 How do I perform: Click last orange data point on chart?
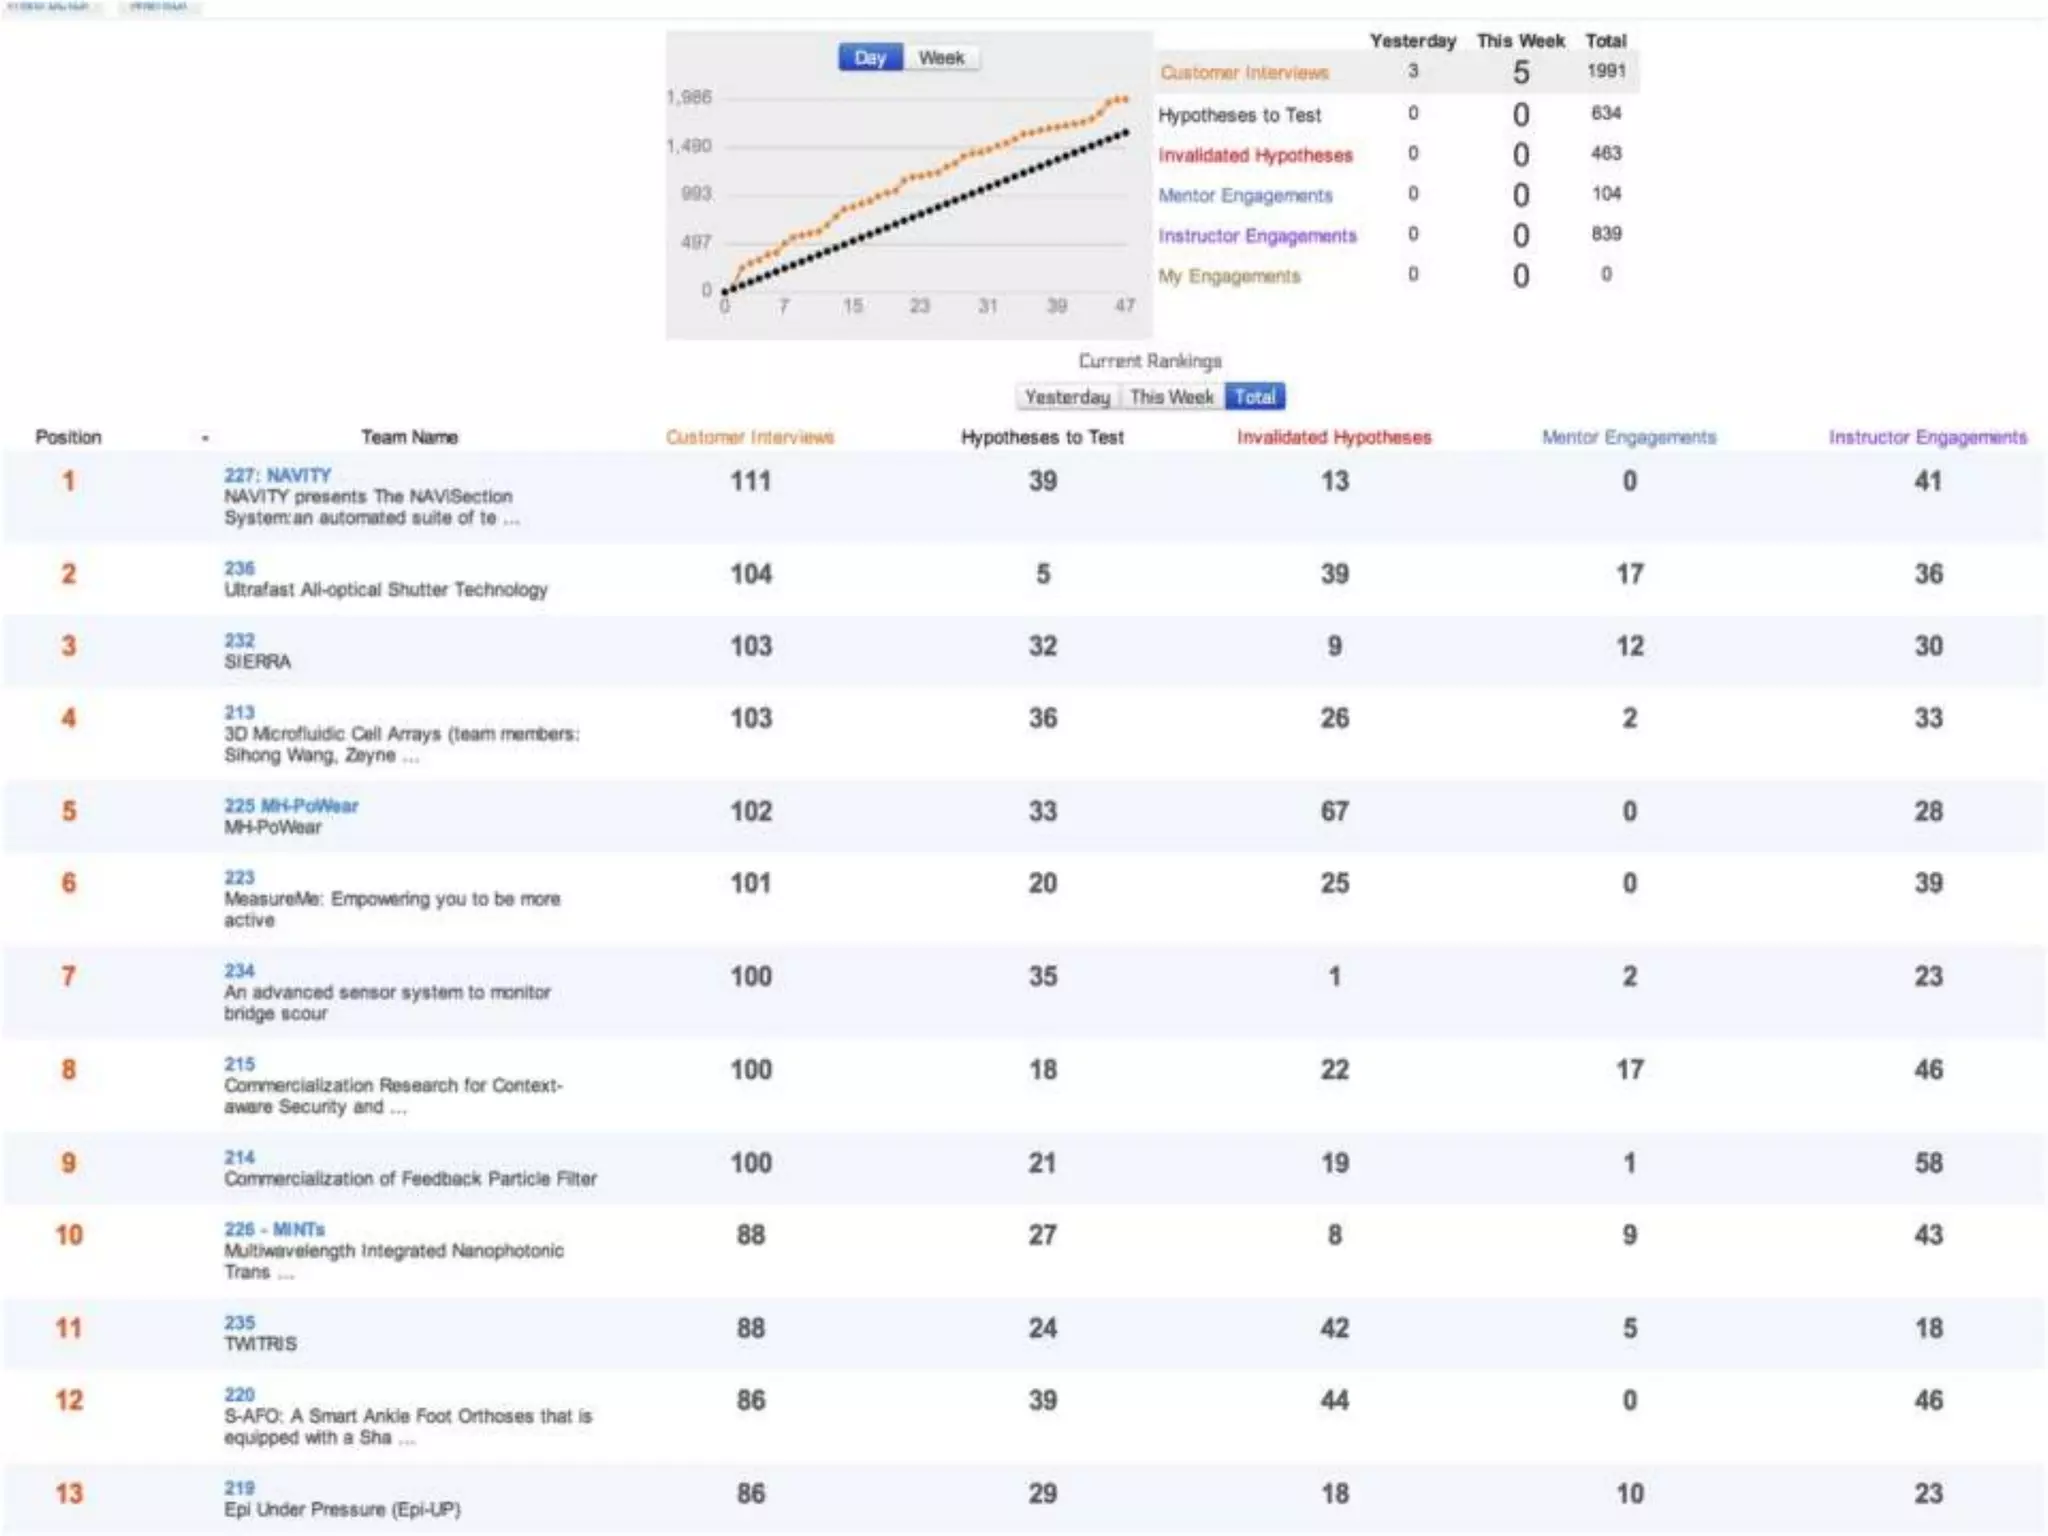click(x=1125, y=99)
